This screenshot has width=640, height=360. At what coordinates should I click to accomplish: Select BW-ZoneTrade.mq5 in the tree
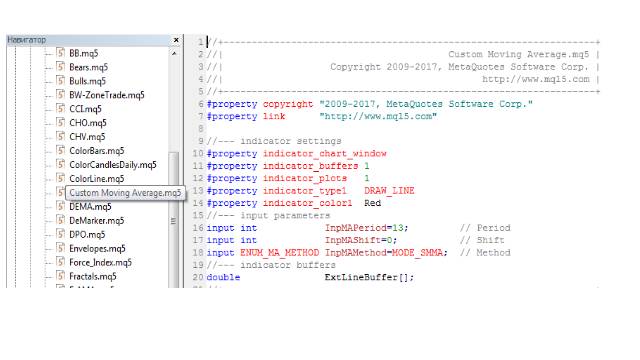tap(107, 95)
